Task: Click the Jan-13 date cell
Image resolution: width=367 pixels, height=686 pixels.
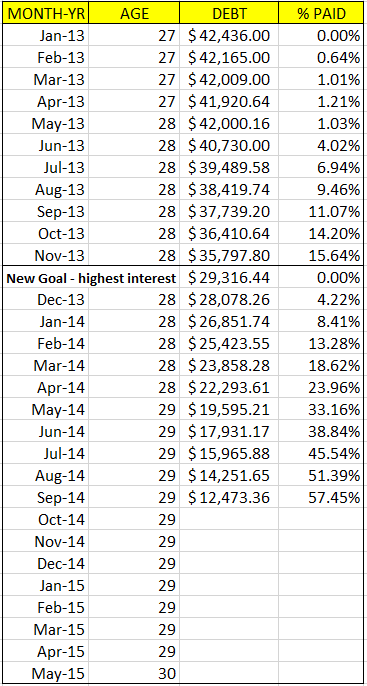Action: (x=45, y=35)
